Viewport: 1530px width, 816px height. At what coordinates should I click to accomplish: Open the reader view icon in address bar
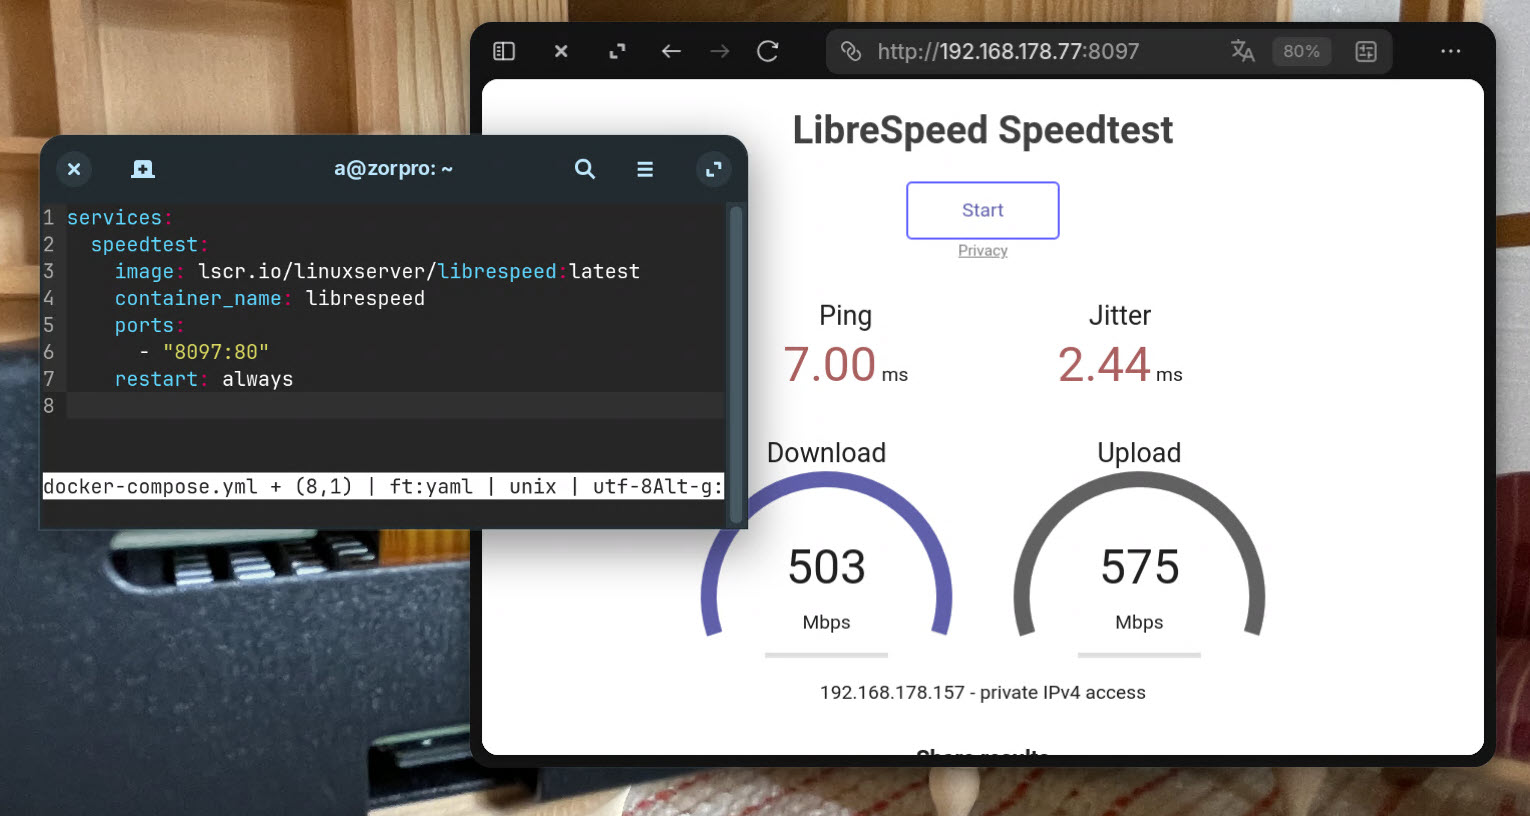pos(1366,51)
